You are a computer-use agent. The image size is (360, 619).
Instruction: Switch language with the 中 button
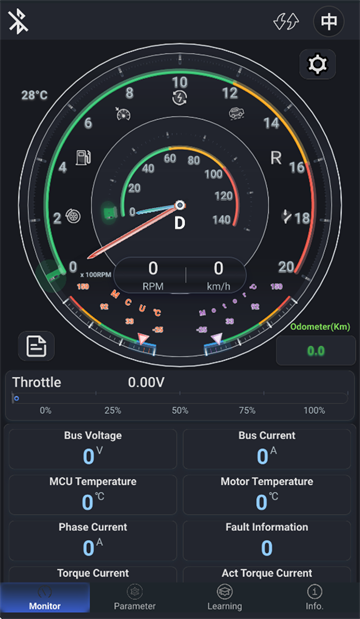click(328, 22)
